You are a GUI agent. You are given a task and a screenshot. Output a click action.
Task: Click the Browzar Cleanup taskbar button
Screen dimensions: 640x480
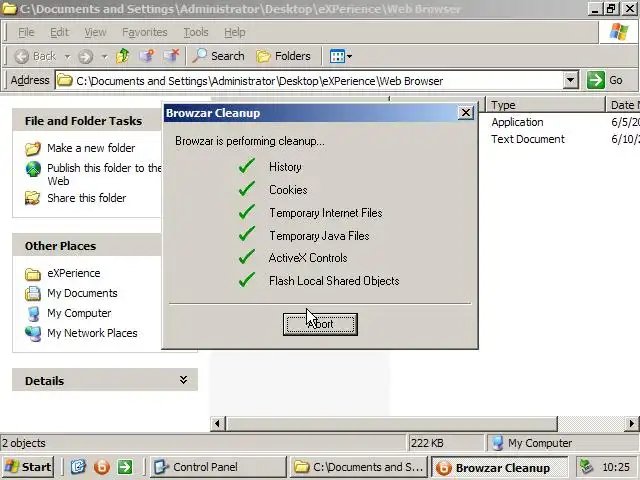[500, 467]
